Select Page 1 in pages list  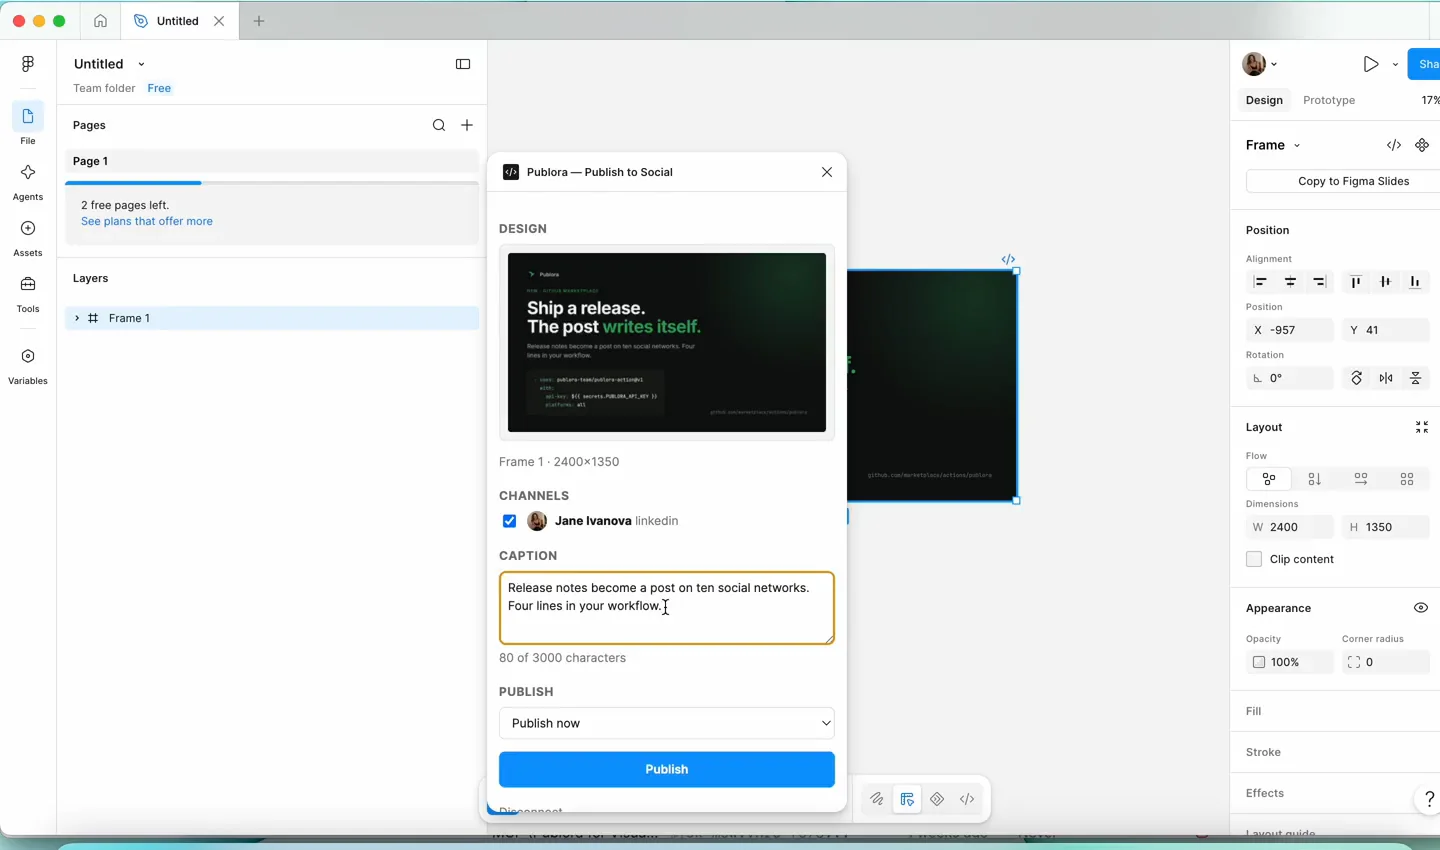(272, 161)
